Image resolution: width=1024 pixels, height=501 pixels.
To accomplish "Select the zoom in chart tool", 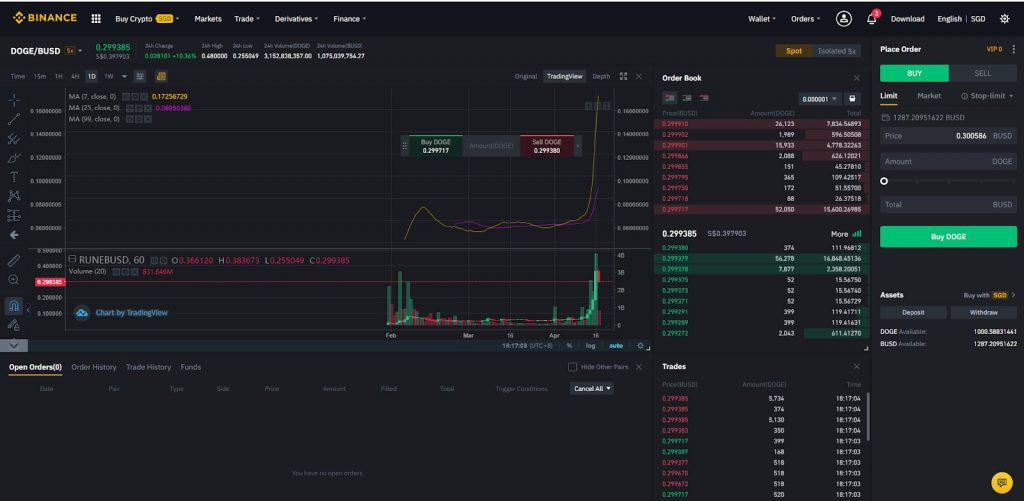I will click(x=14, y=280).
